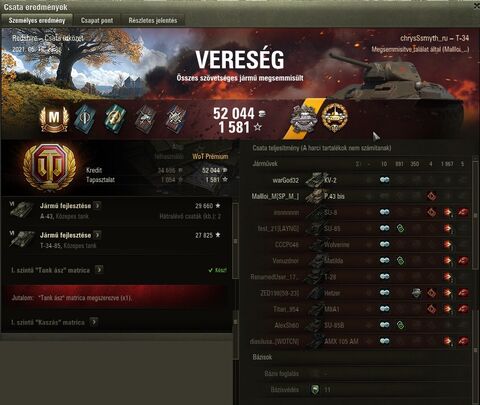Screen dimensions: 480x405
Task: Click the Bázisvédés shield icon
Action: [x=315, y=389]
